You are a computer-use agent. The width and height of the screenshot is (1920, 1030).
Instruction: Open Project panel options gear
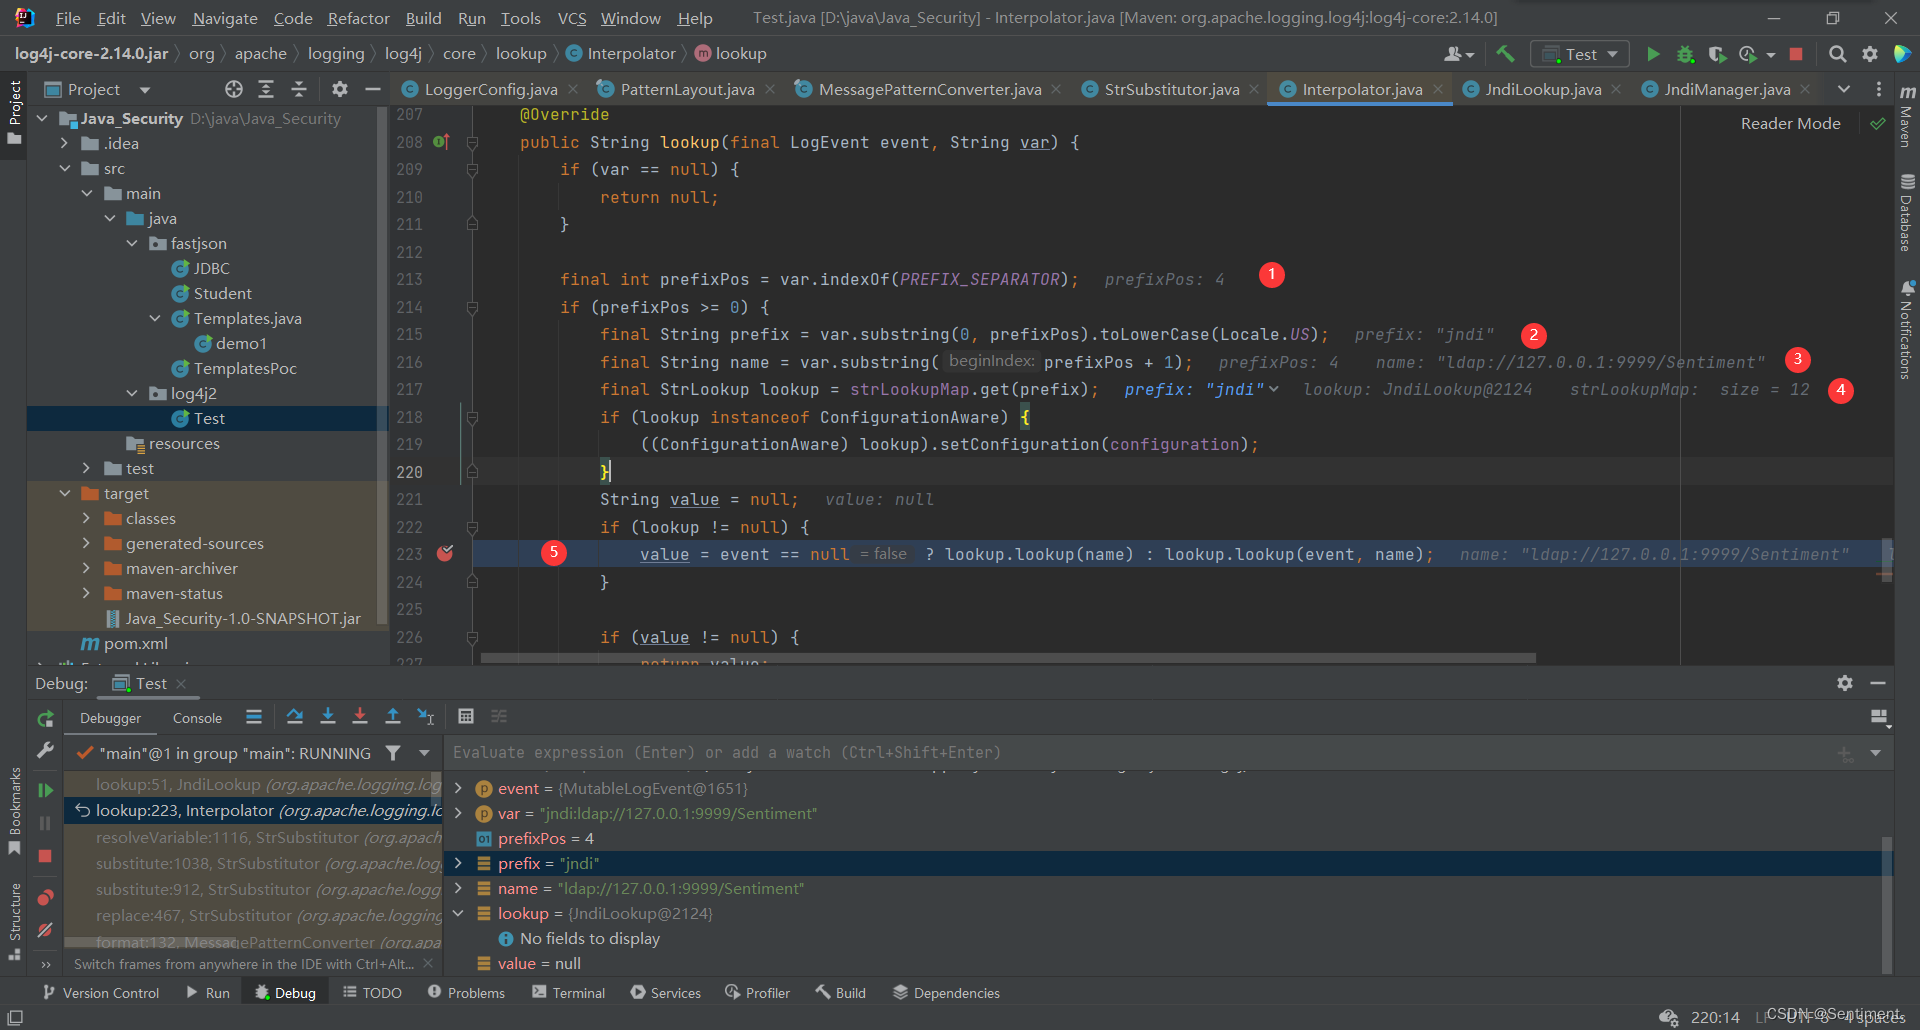(x=340, y=89)
